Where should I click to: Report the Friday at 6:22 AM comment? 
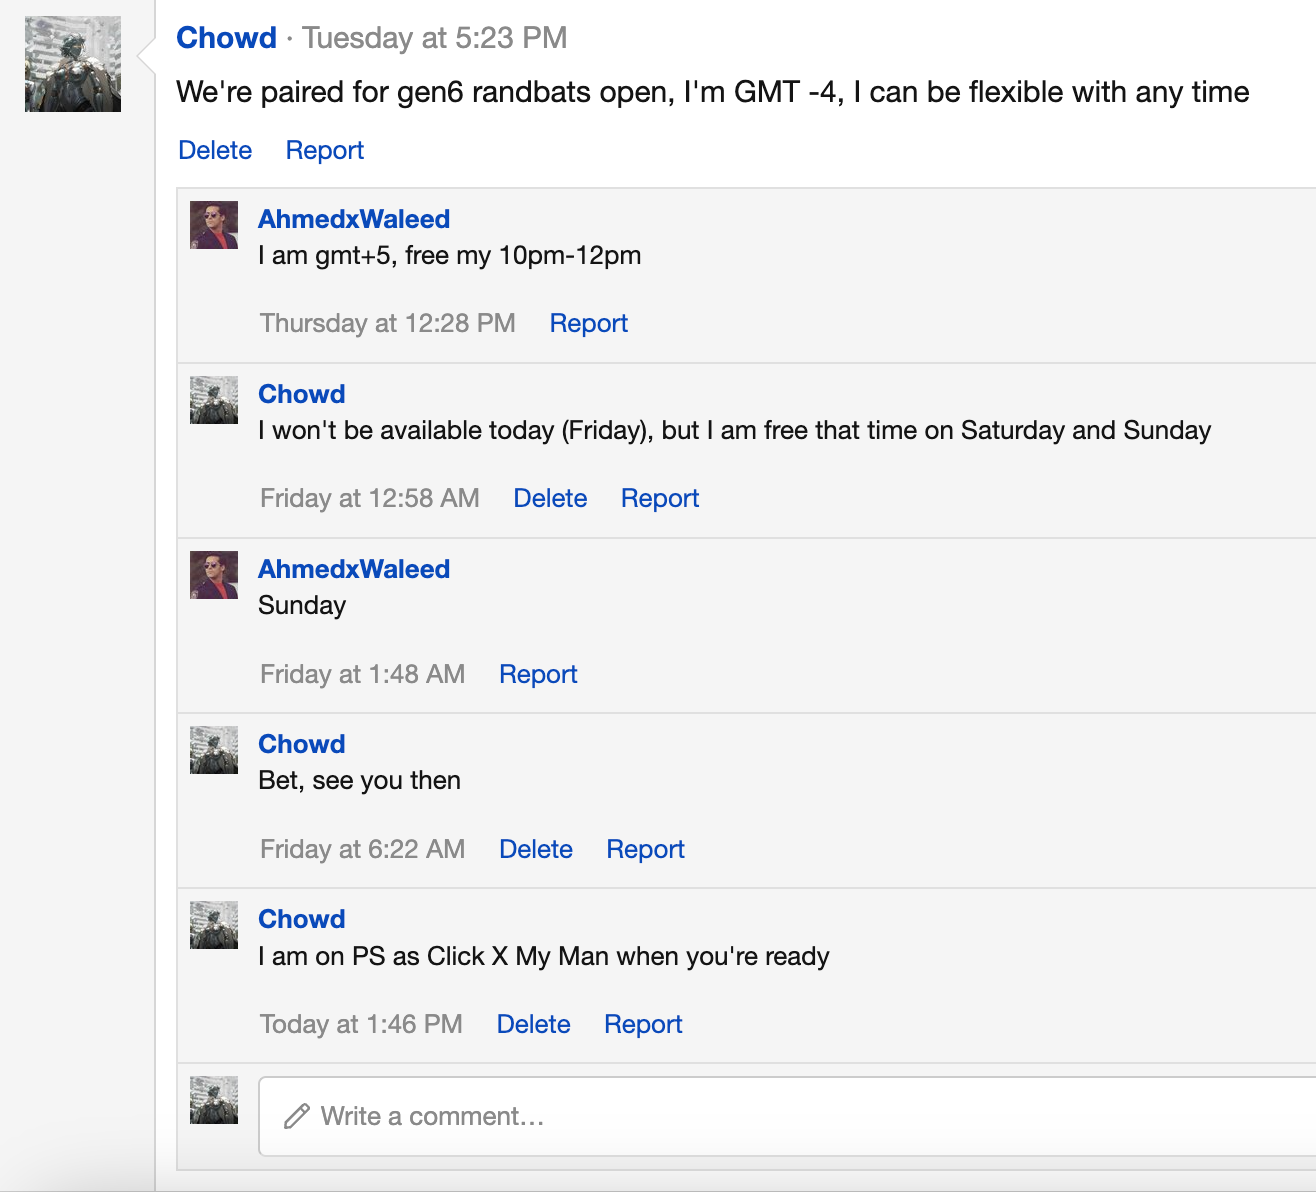pyautogui.click(x=646, y=849)
